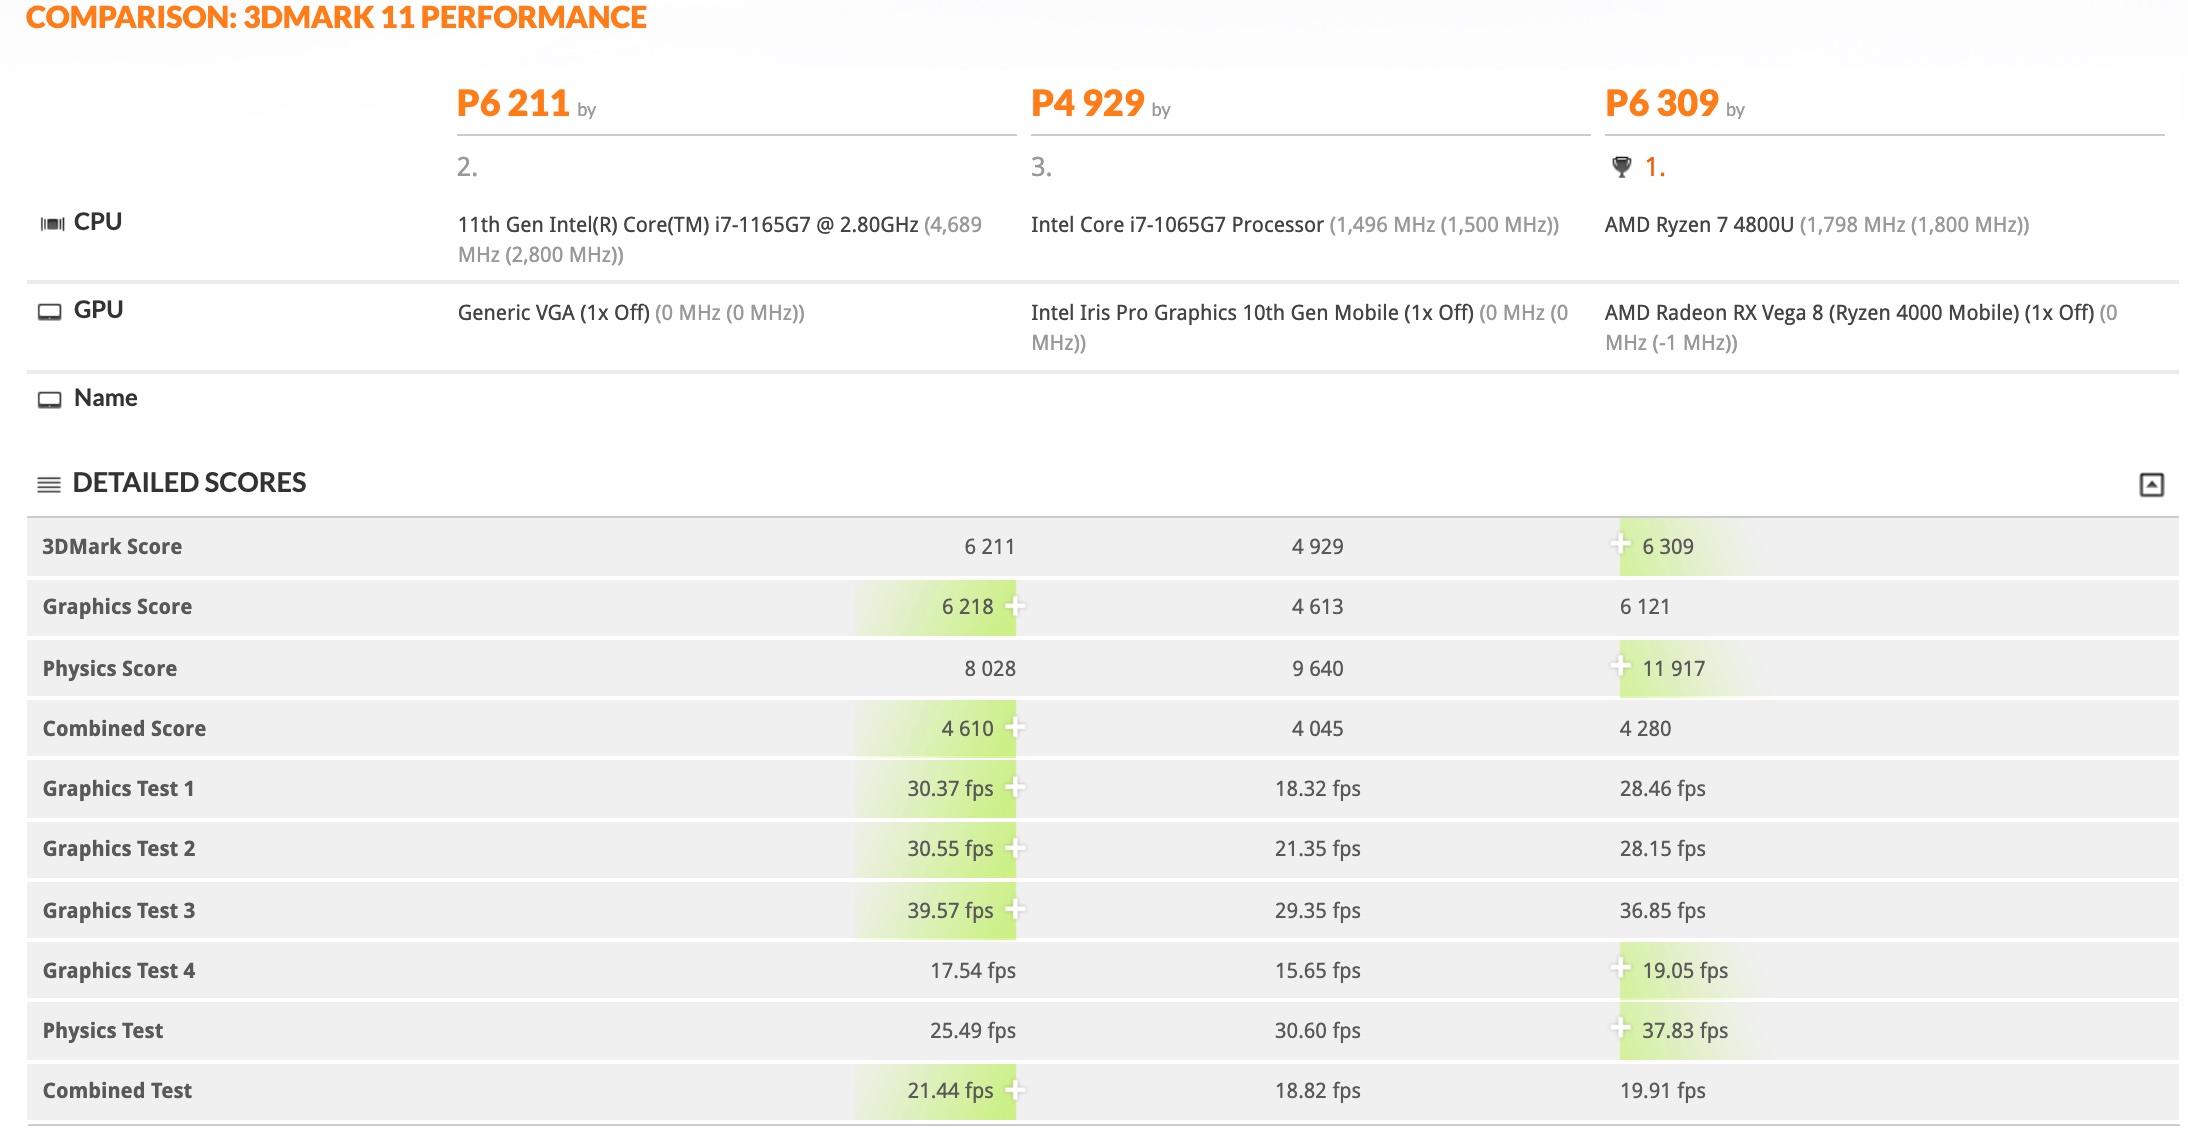Click the green highlighted 39.57 fps cell
The width and height of the screenshot is (2188, 1129).
pyautogui.click(x=949, y=910)
